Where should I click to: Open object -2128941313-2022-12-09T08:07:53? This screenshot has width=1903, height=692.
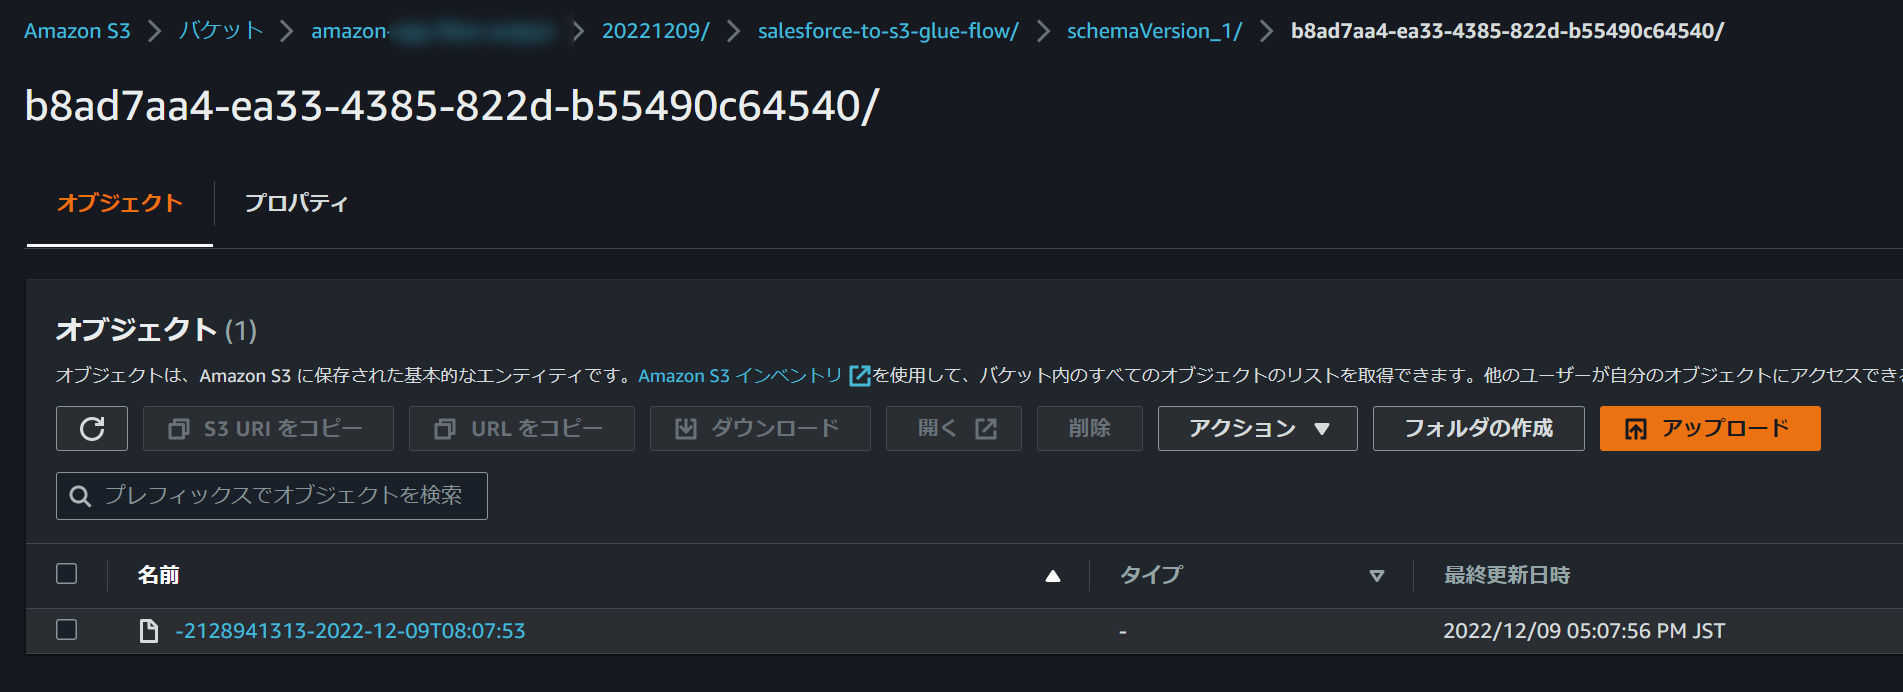(x=350, y=631)
